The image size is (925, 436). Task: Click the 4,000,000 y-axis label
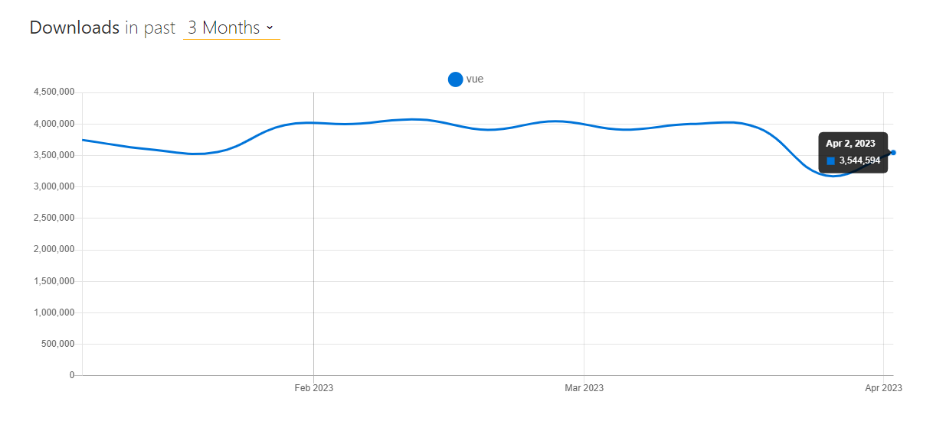point(55,124)
